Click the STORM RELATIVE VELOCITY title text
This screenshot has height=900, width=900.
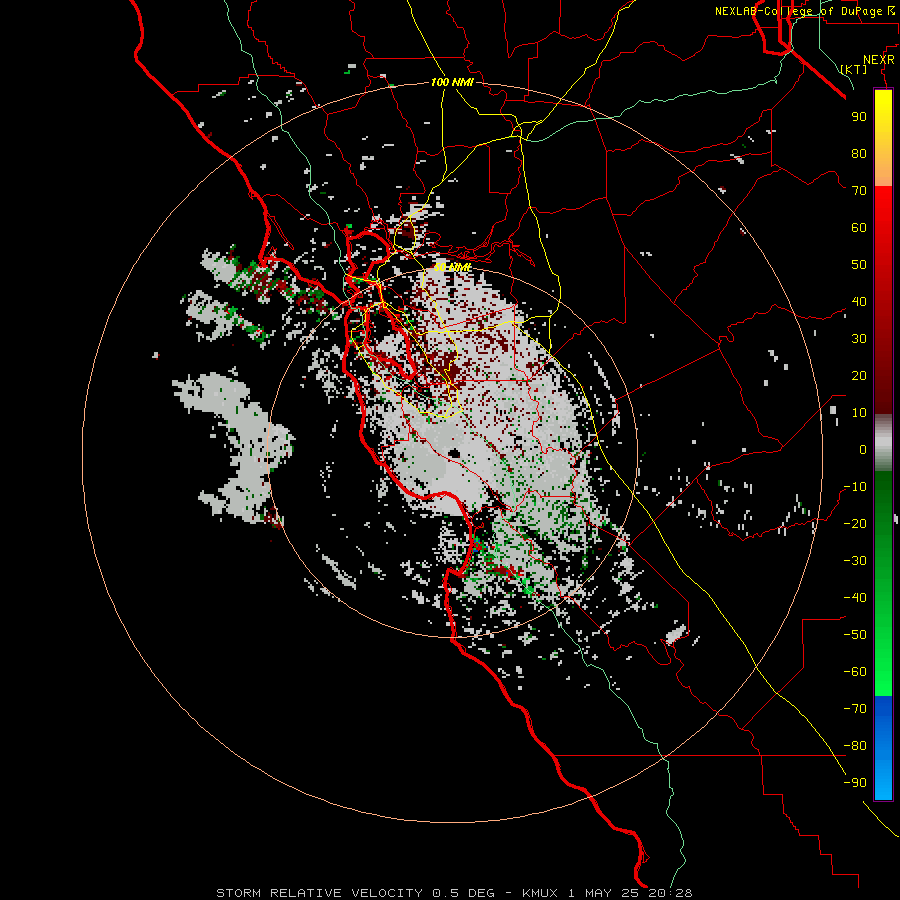click(x=319, y=893)
